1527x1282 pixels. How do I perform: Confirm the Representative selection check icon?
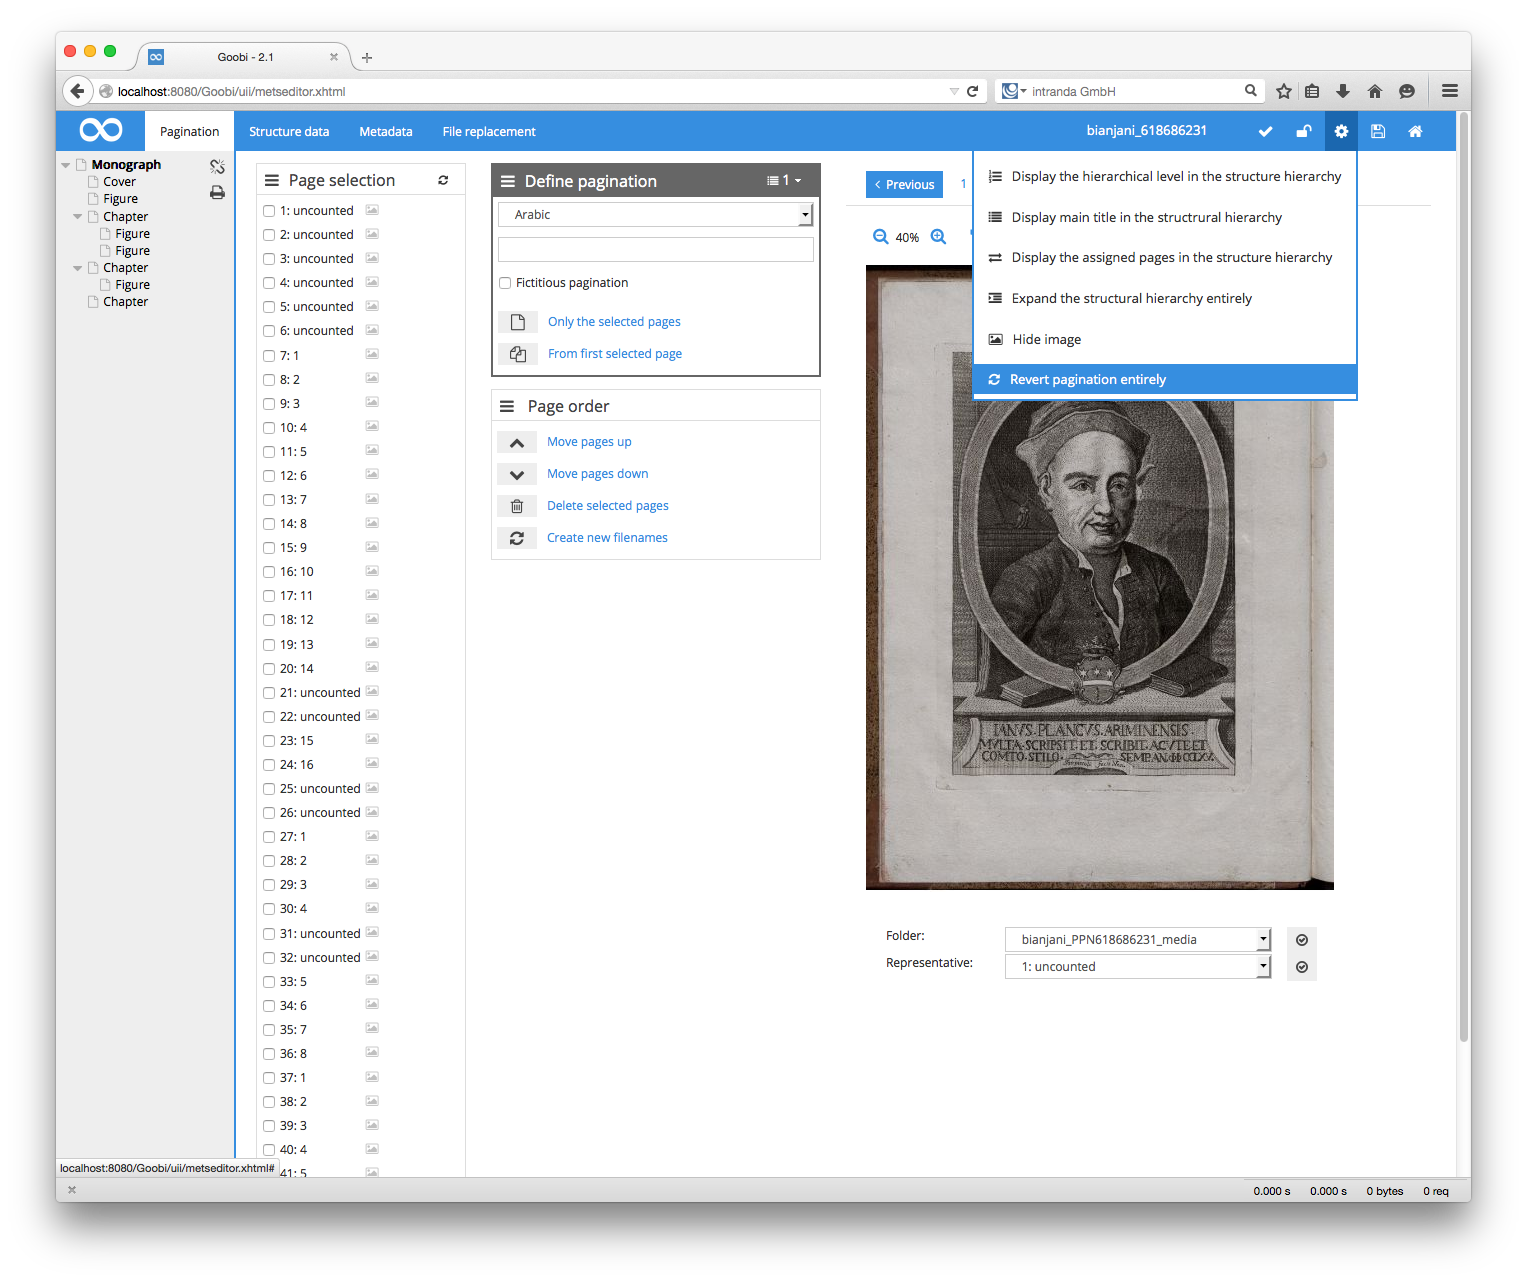click(1302, 967)
